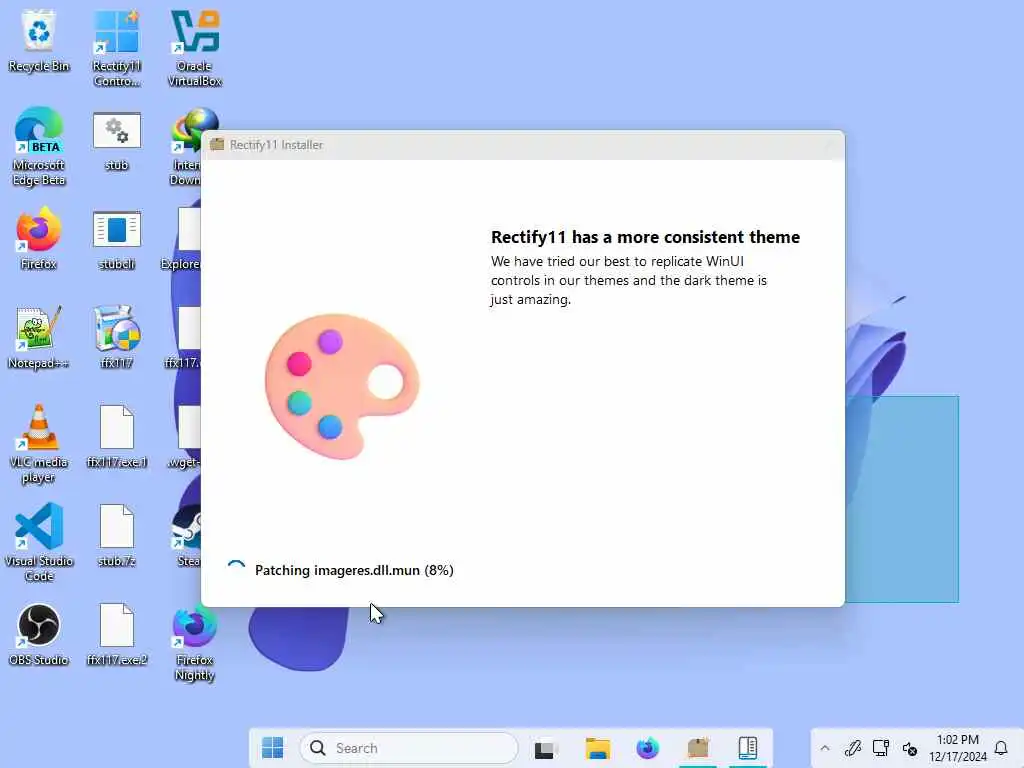This screenshot has width=1024, height=768.
Task: Click the pen tray icon
Action: (852, 748)
